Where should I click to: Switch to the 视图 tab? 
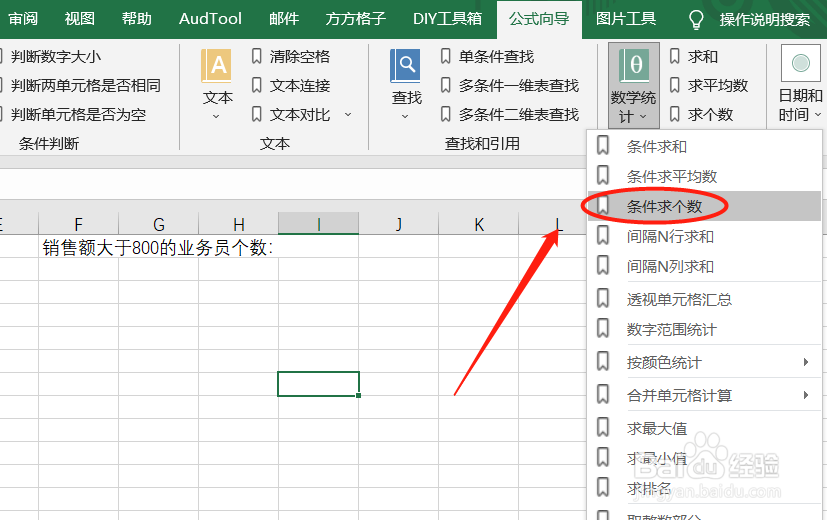[80, 19]
